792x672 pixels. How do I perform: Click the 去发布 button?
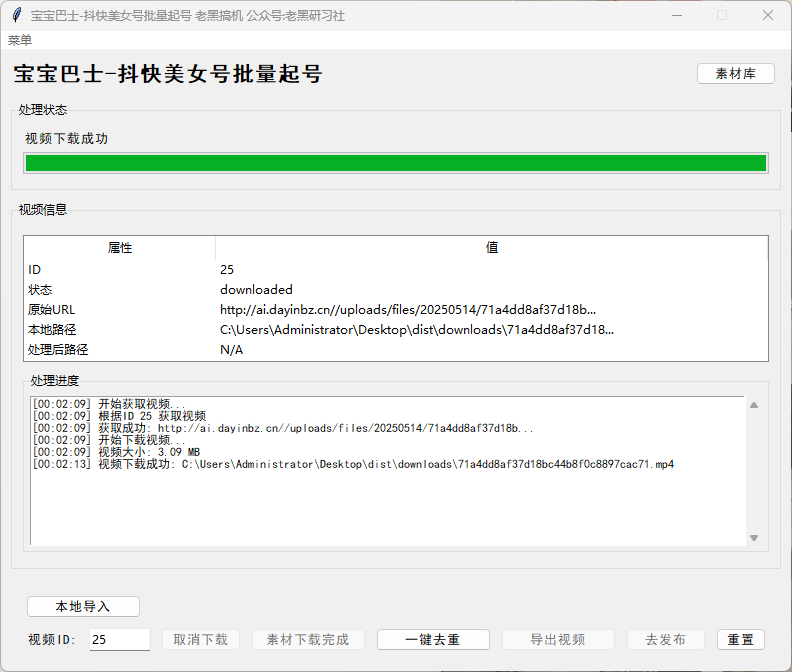click(666, 640)
